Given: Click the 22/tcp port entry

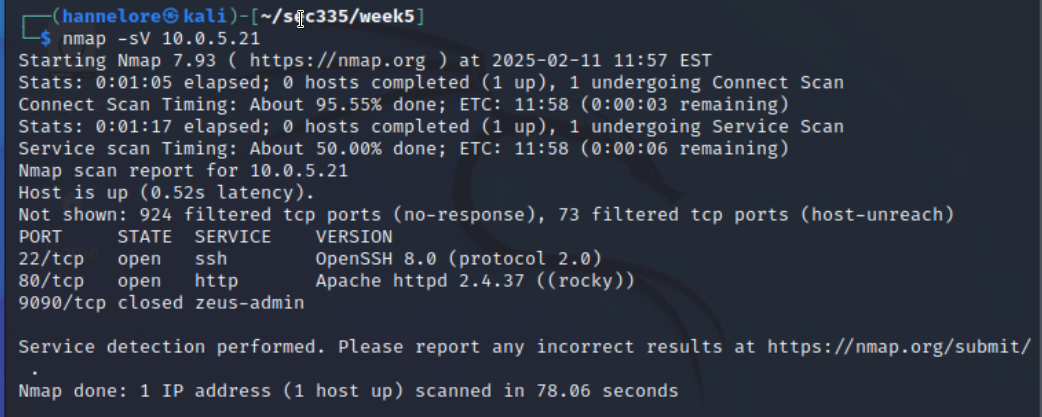Looking at the screenshot, I should (51, 259).
